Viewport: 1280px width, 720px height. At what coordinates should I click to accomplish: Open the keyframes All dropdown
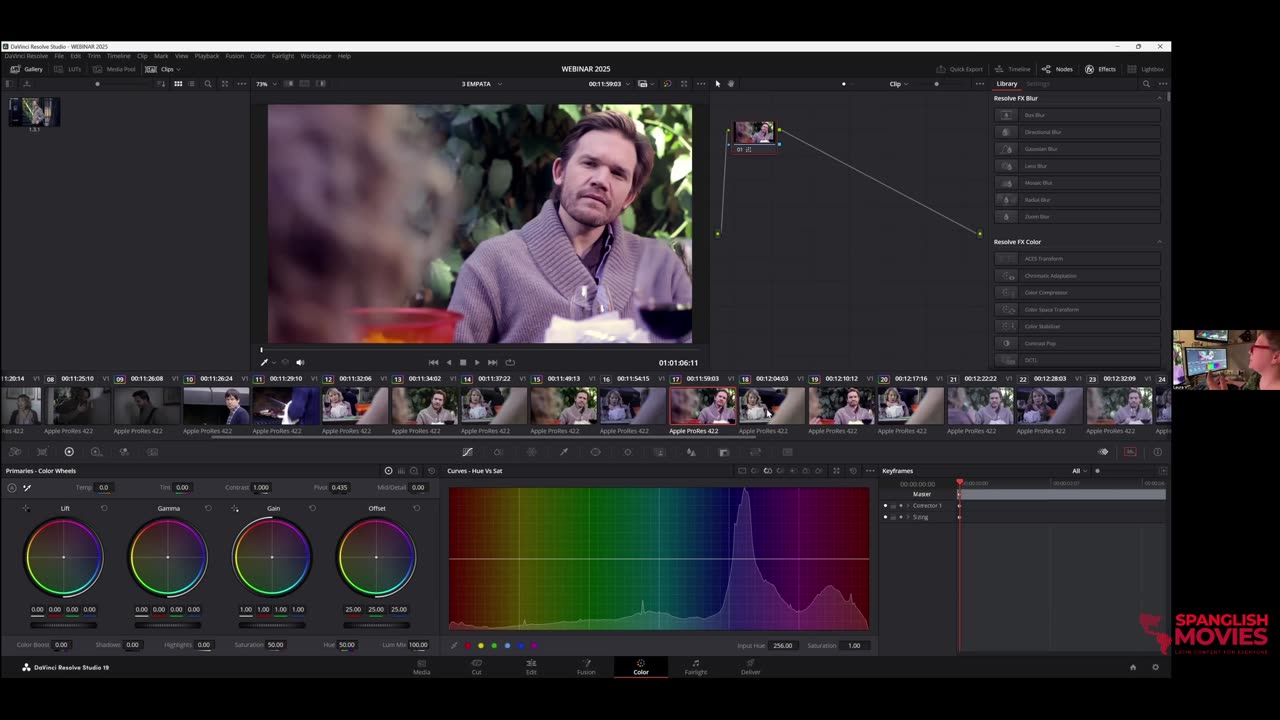tap(1080, 471)
